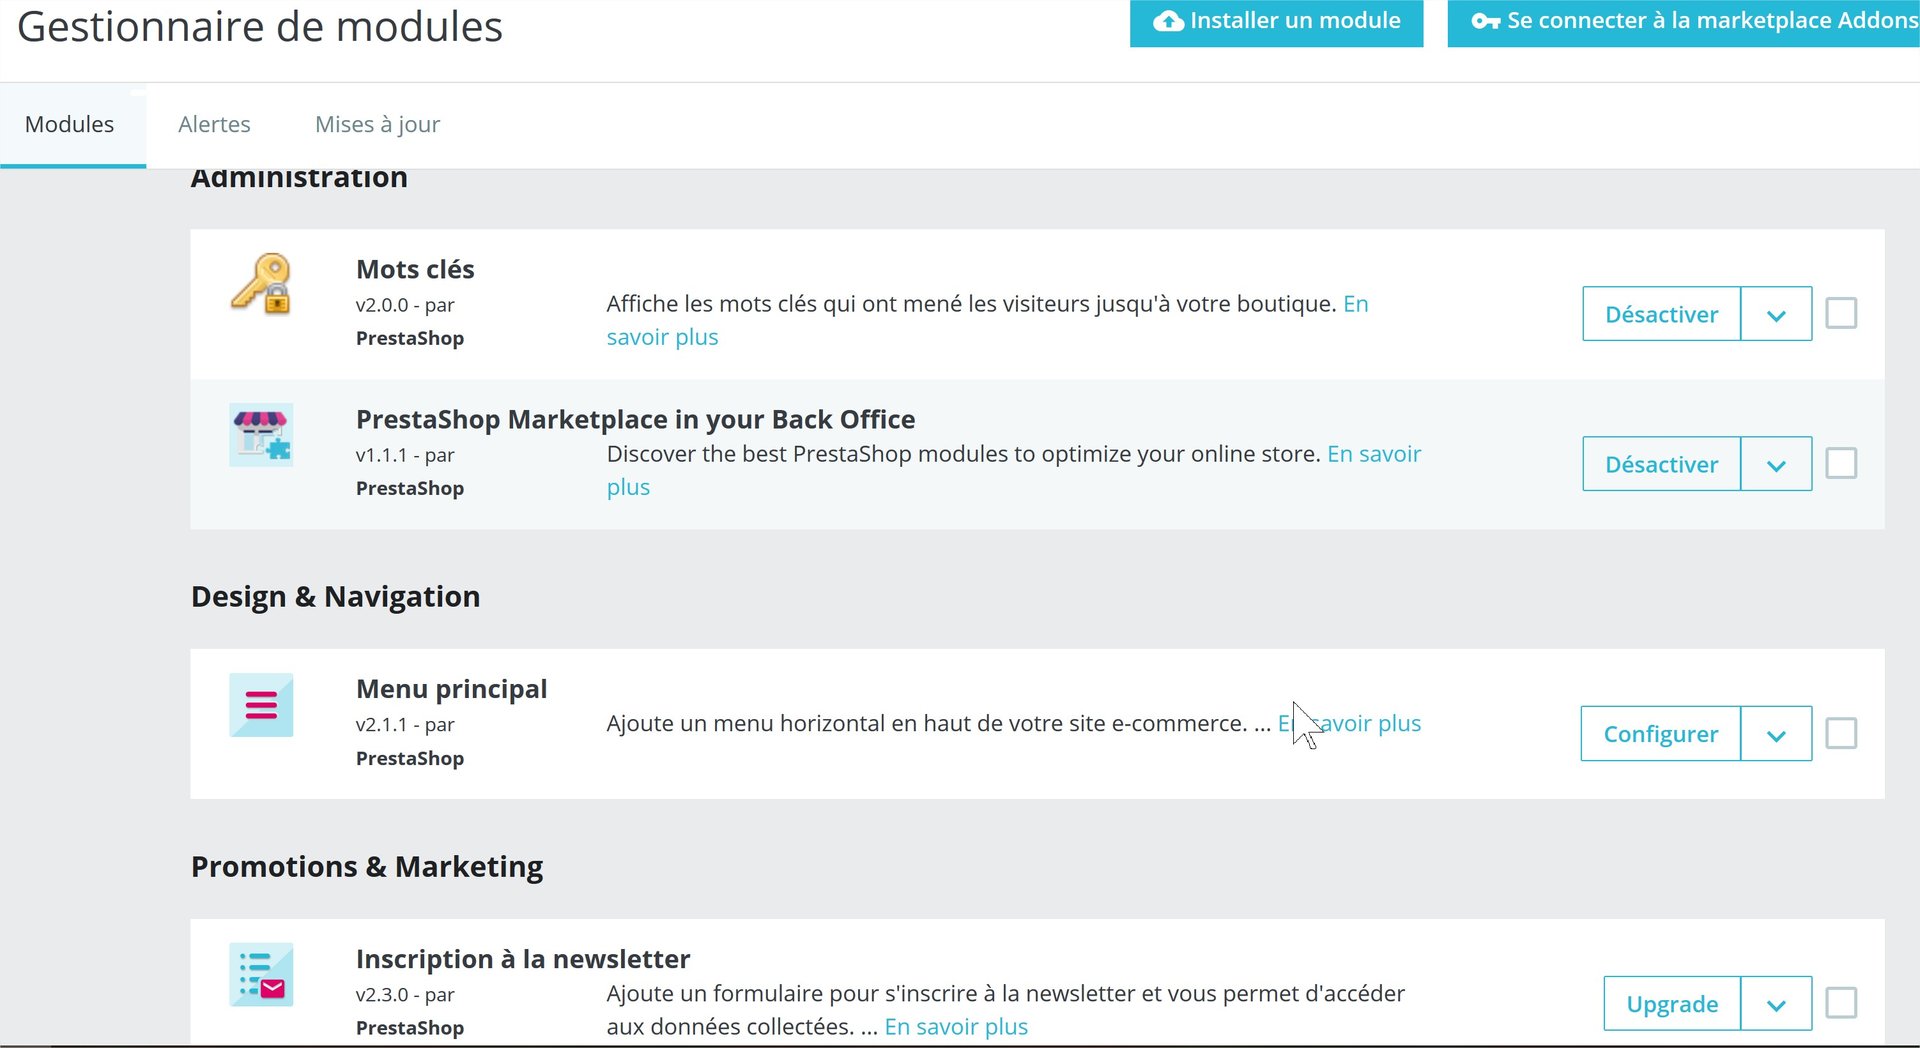Open dropdown for PrestaShop Marketplace Désactiver
This screenshot has height=1048, width=1920.
(1776, 464)
